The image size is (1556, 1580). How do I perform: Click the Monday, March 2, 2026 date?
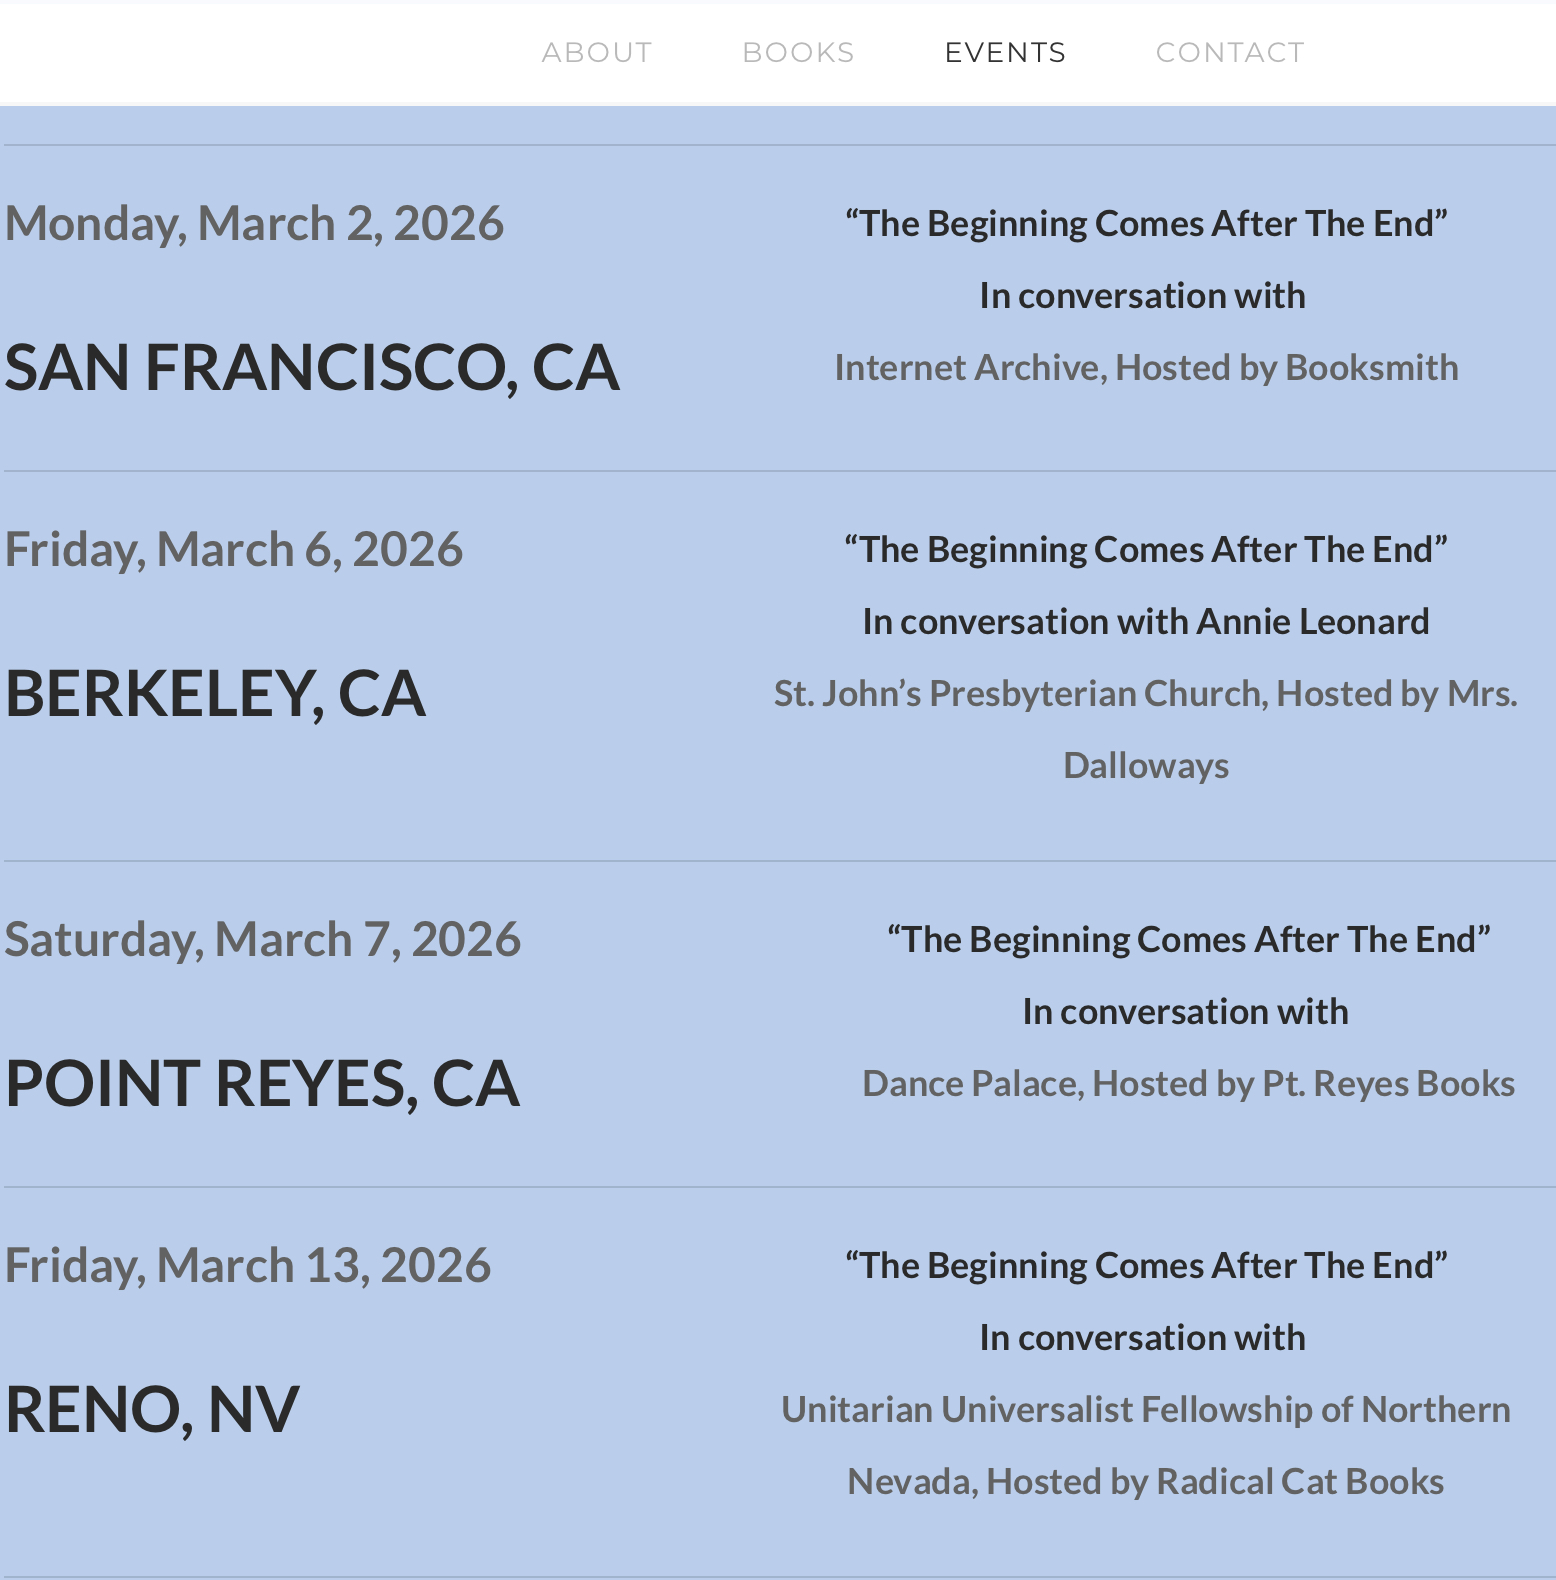(x=254, y=223)
